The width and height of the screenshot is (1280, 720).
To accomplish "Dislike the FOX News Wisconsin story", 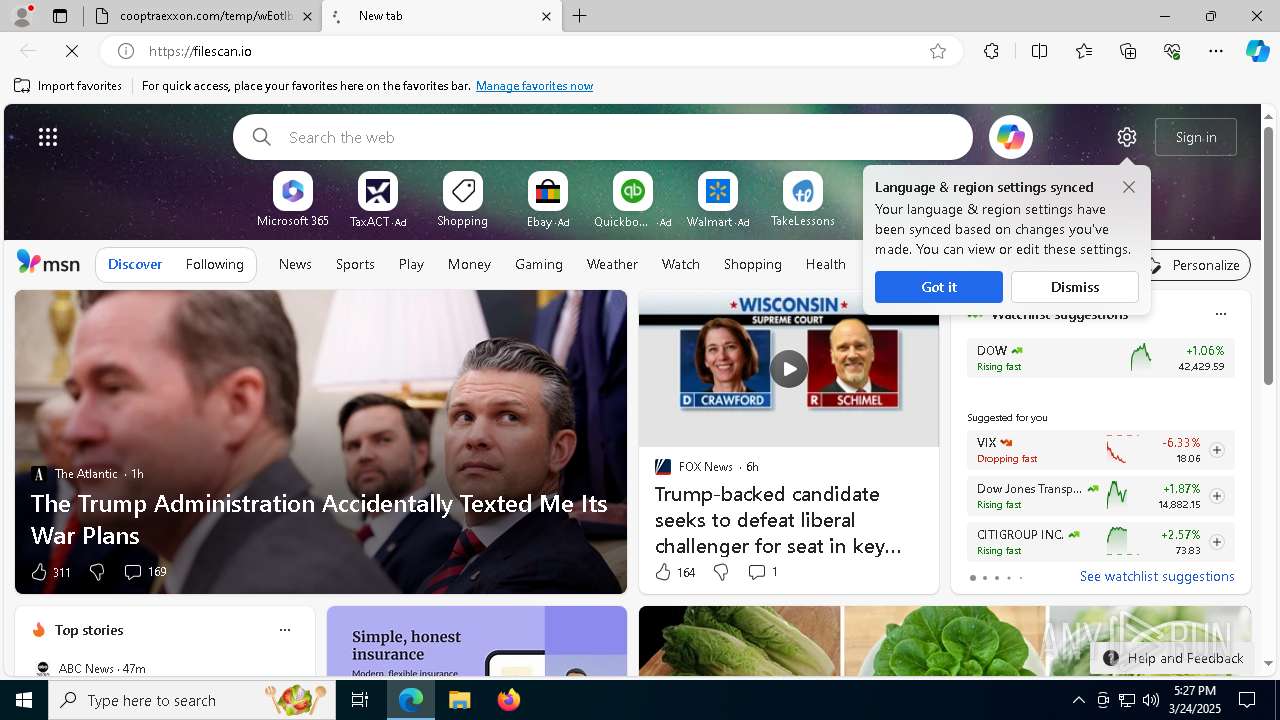I will 721,572.
